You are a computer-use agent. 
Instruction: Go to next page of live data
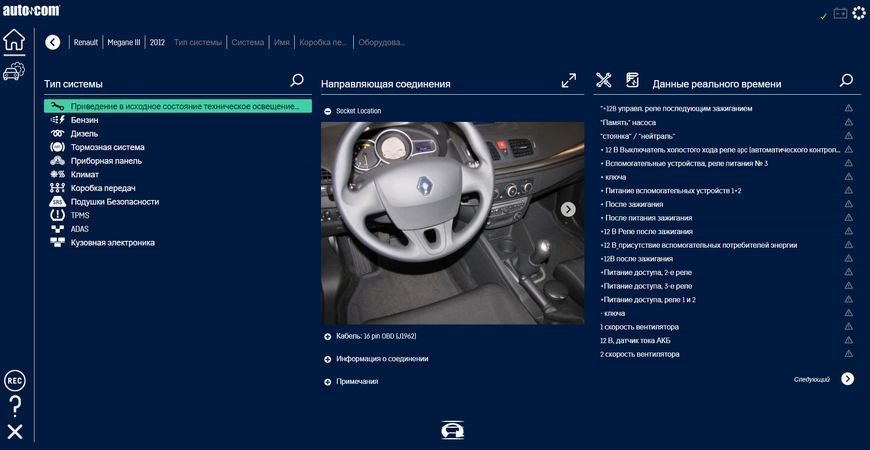tap(847, 379)
